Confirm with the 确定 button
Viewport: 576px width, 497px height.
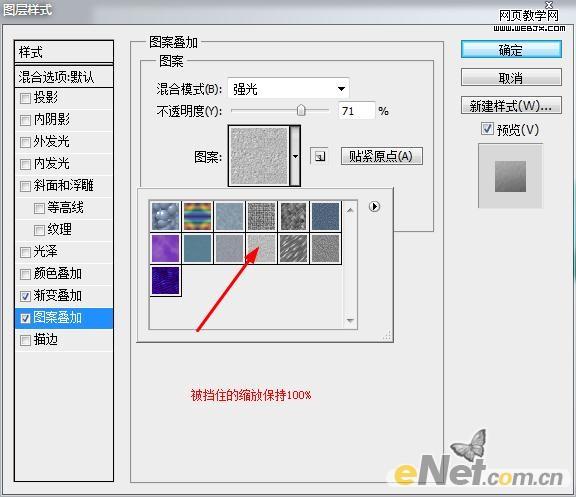point(511,50)
